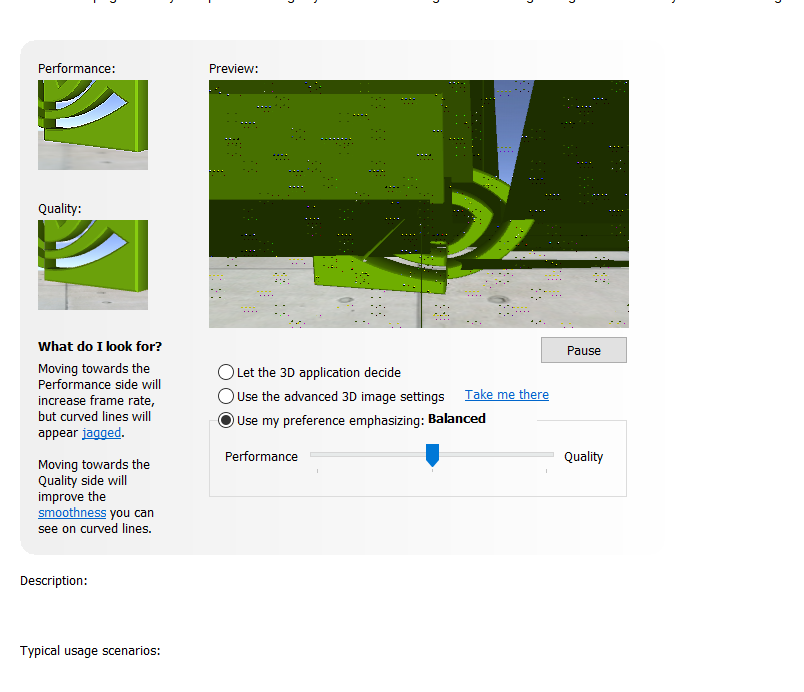
Task: Click the 'Performance' label beside the slider
Action: 261,456
